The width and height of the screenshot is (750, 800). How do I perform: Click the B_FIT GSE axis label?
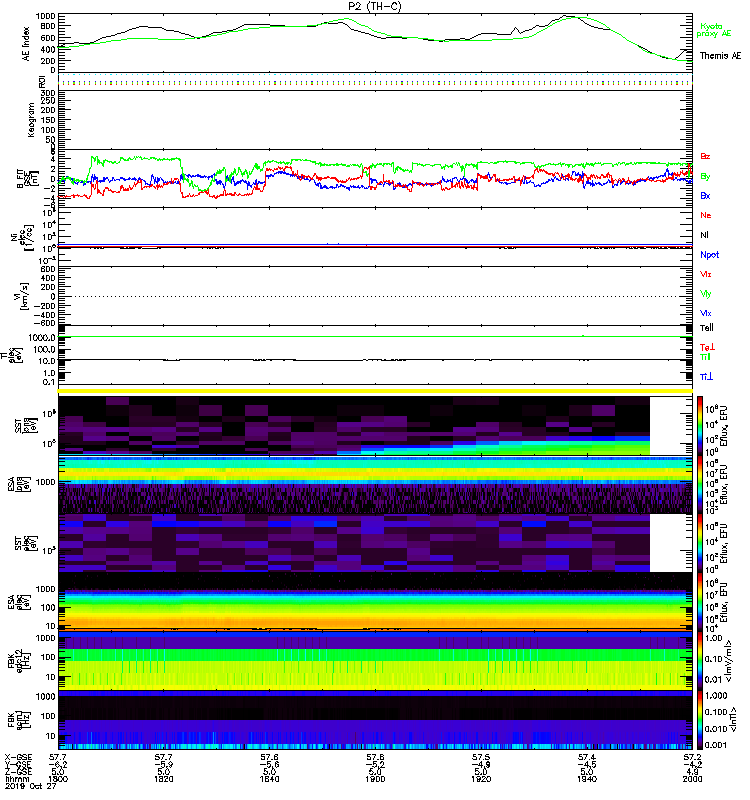(28, 179)
